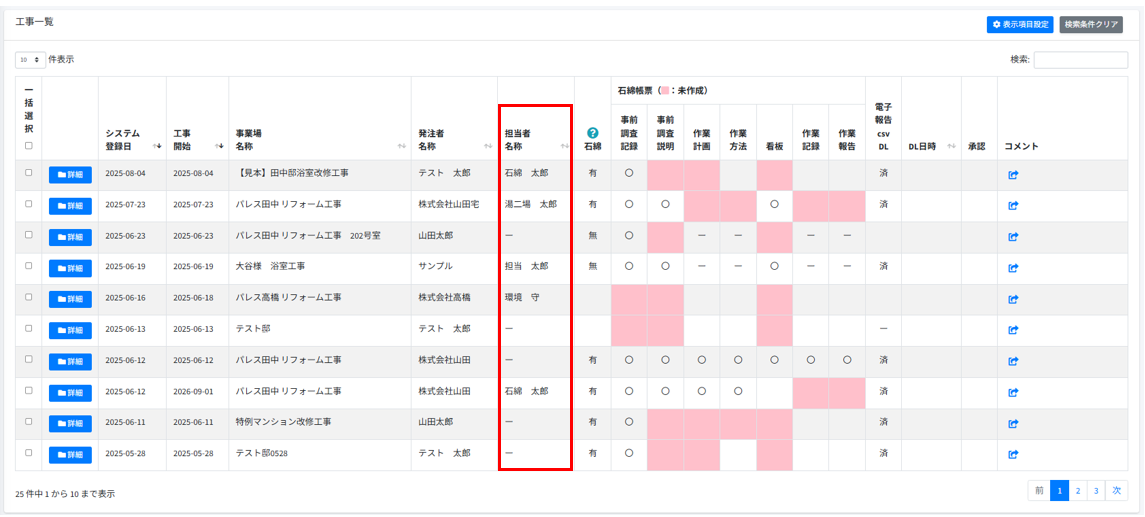Click the asbestos help question mark icon
The height and width of the screenshot is (517, 1145).
pos(593,132)
